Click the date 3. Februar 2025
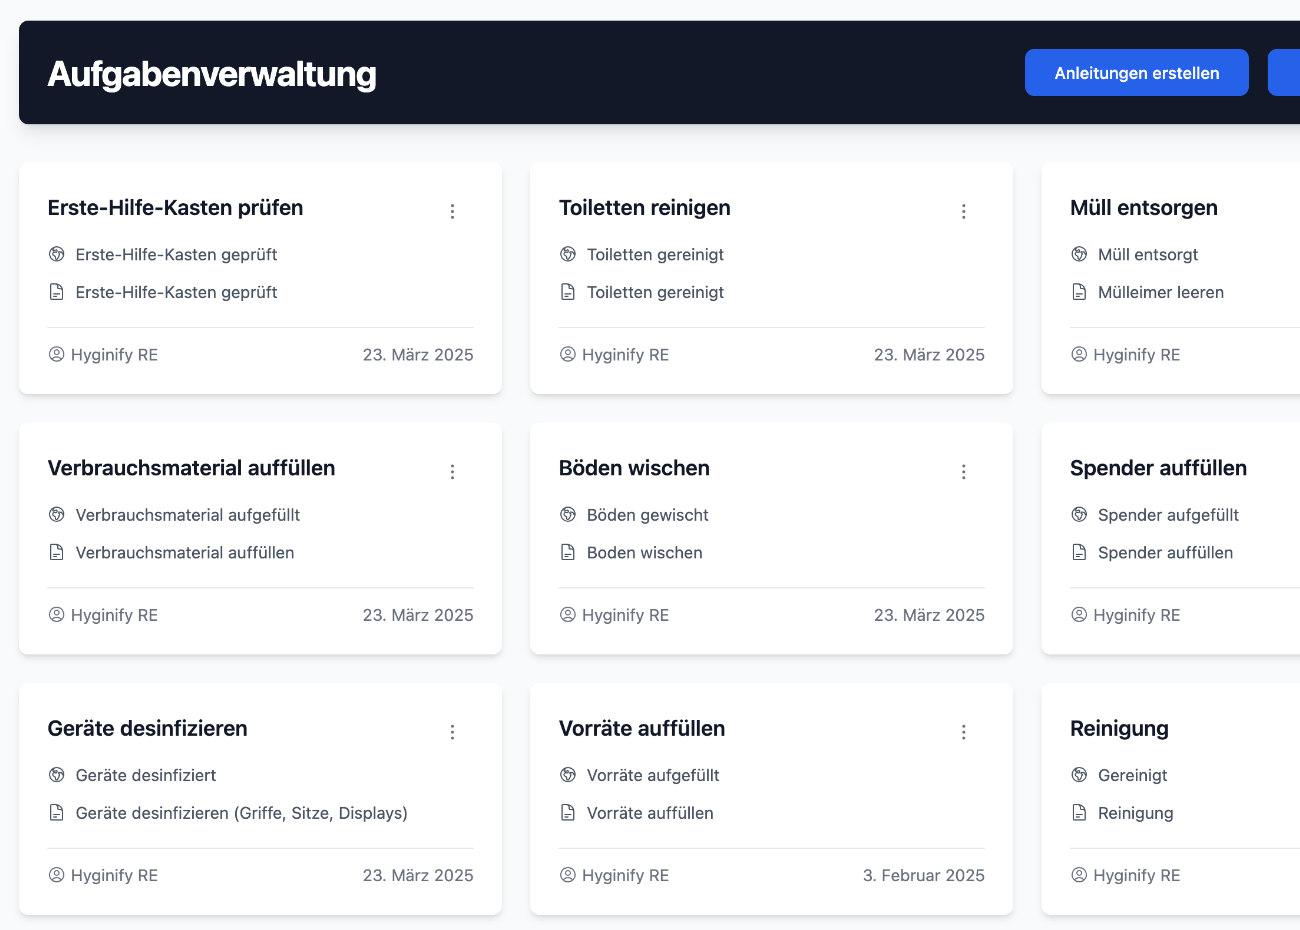 [x=924, y=875]
